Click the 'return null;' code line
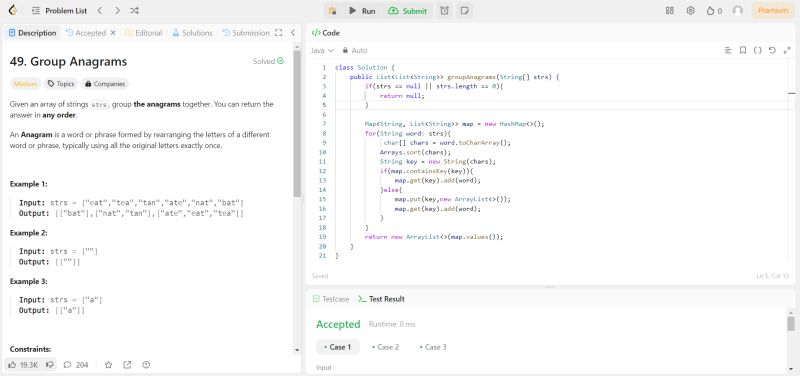 click(x=402, y=95)
